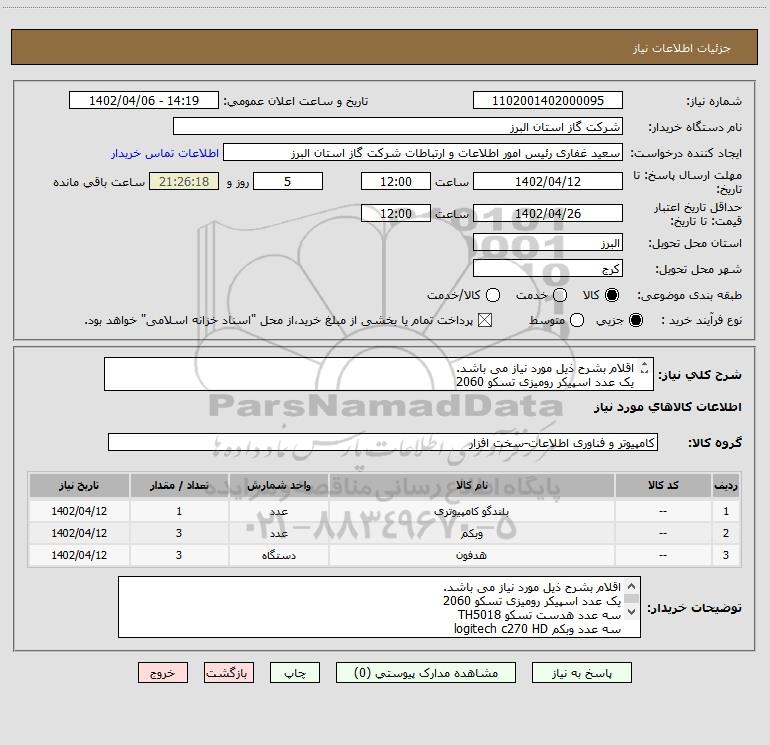Click the goods group field کامپیوتر و فناوری اطلاعات
This screenshot has width=770, height=745.
pyautogui.click(x=383, y=442)
